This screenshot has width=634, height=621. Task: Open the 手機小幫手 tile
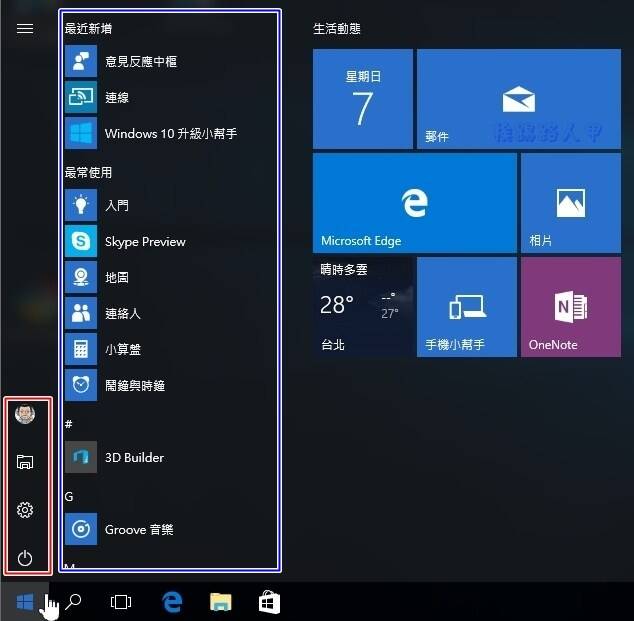[467, 307]
